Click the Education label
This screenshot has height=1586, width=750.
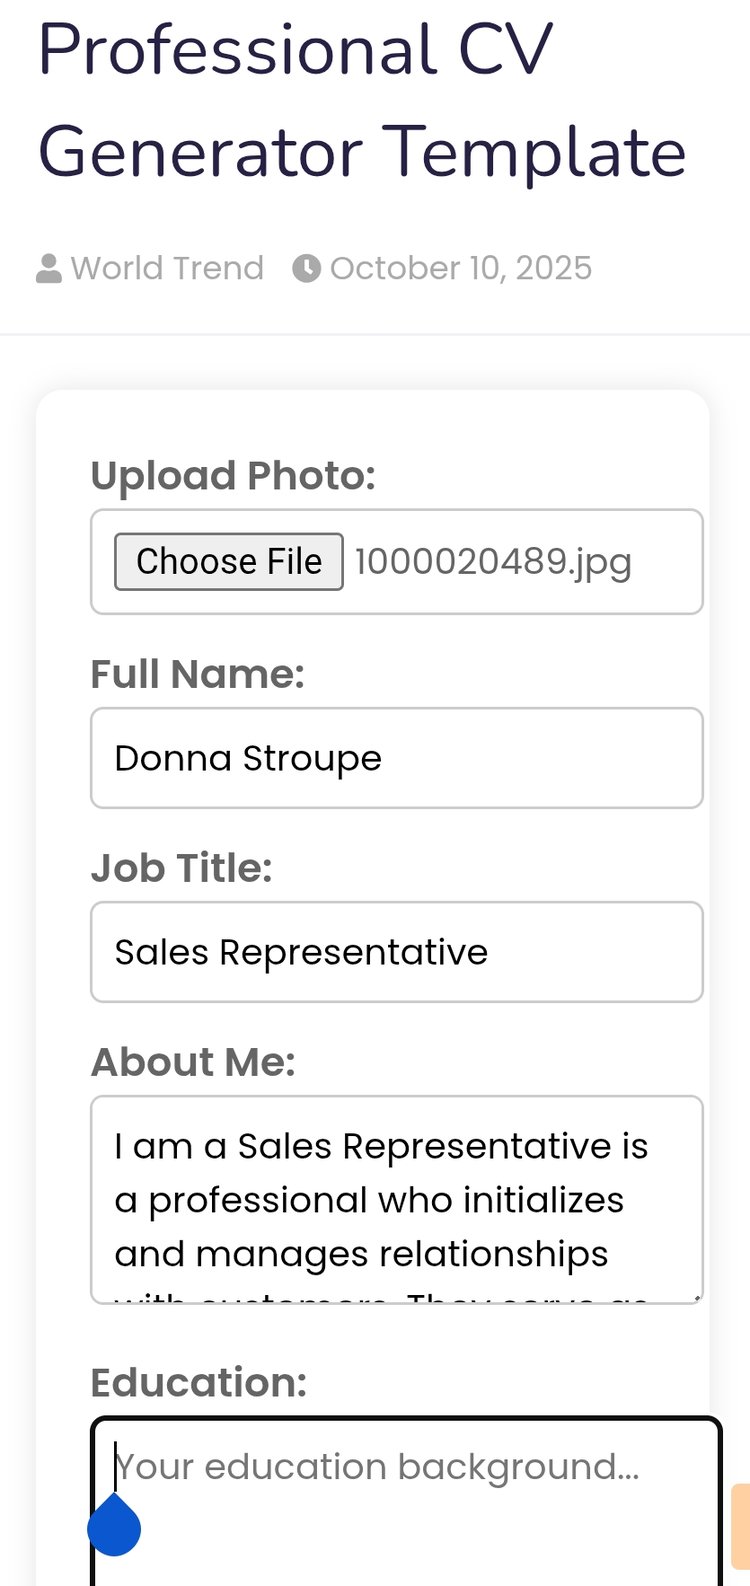[198, 1382]
